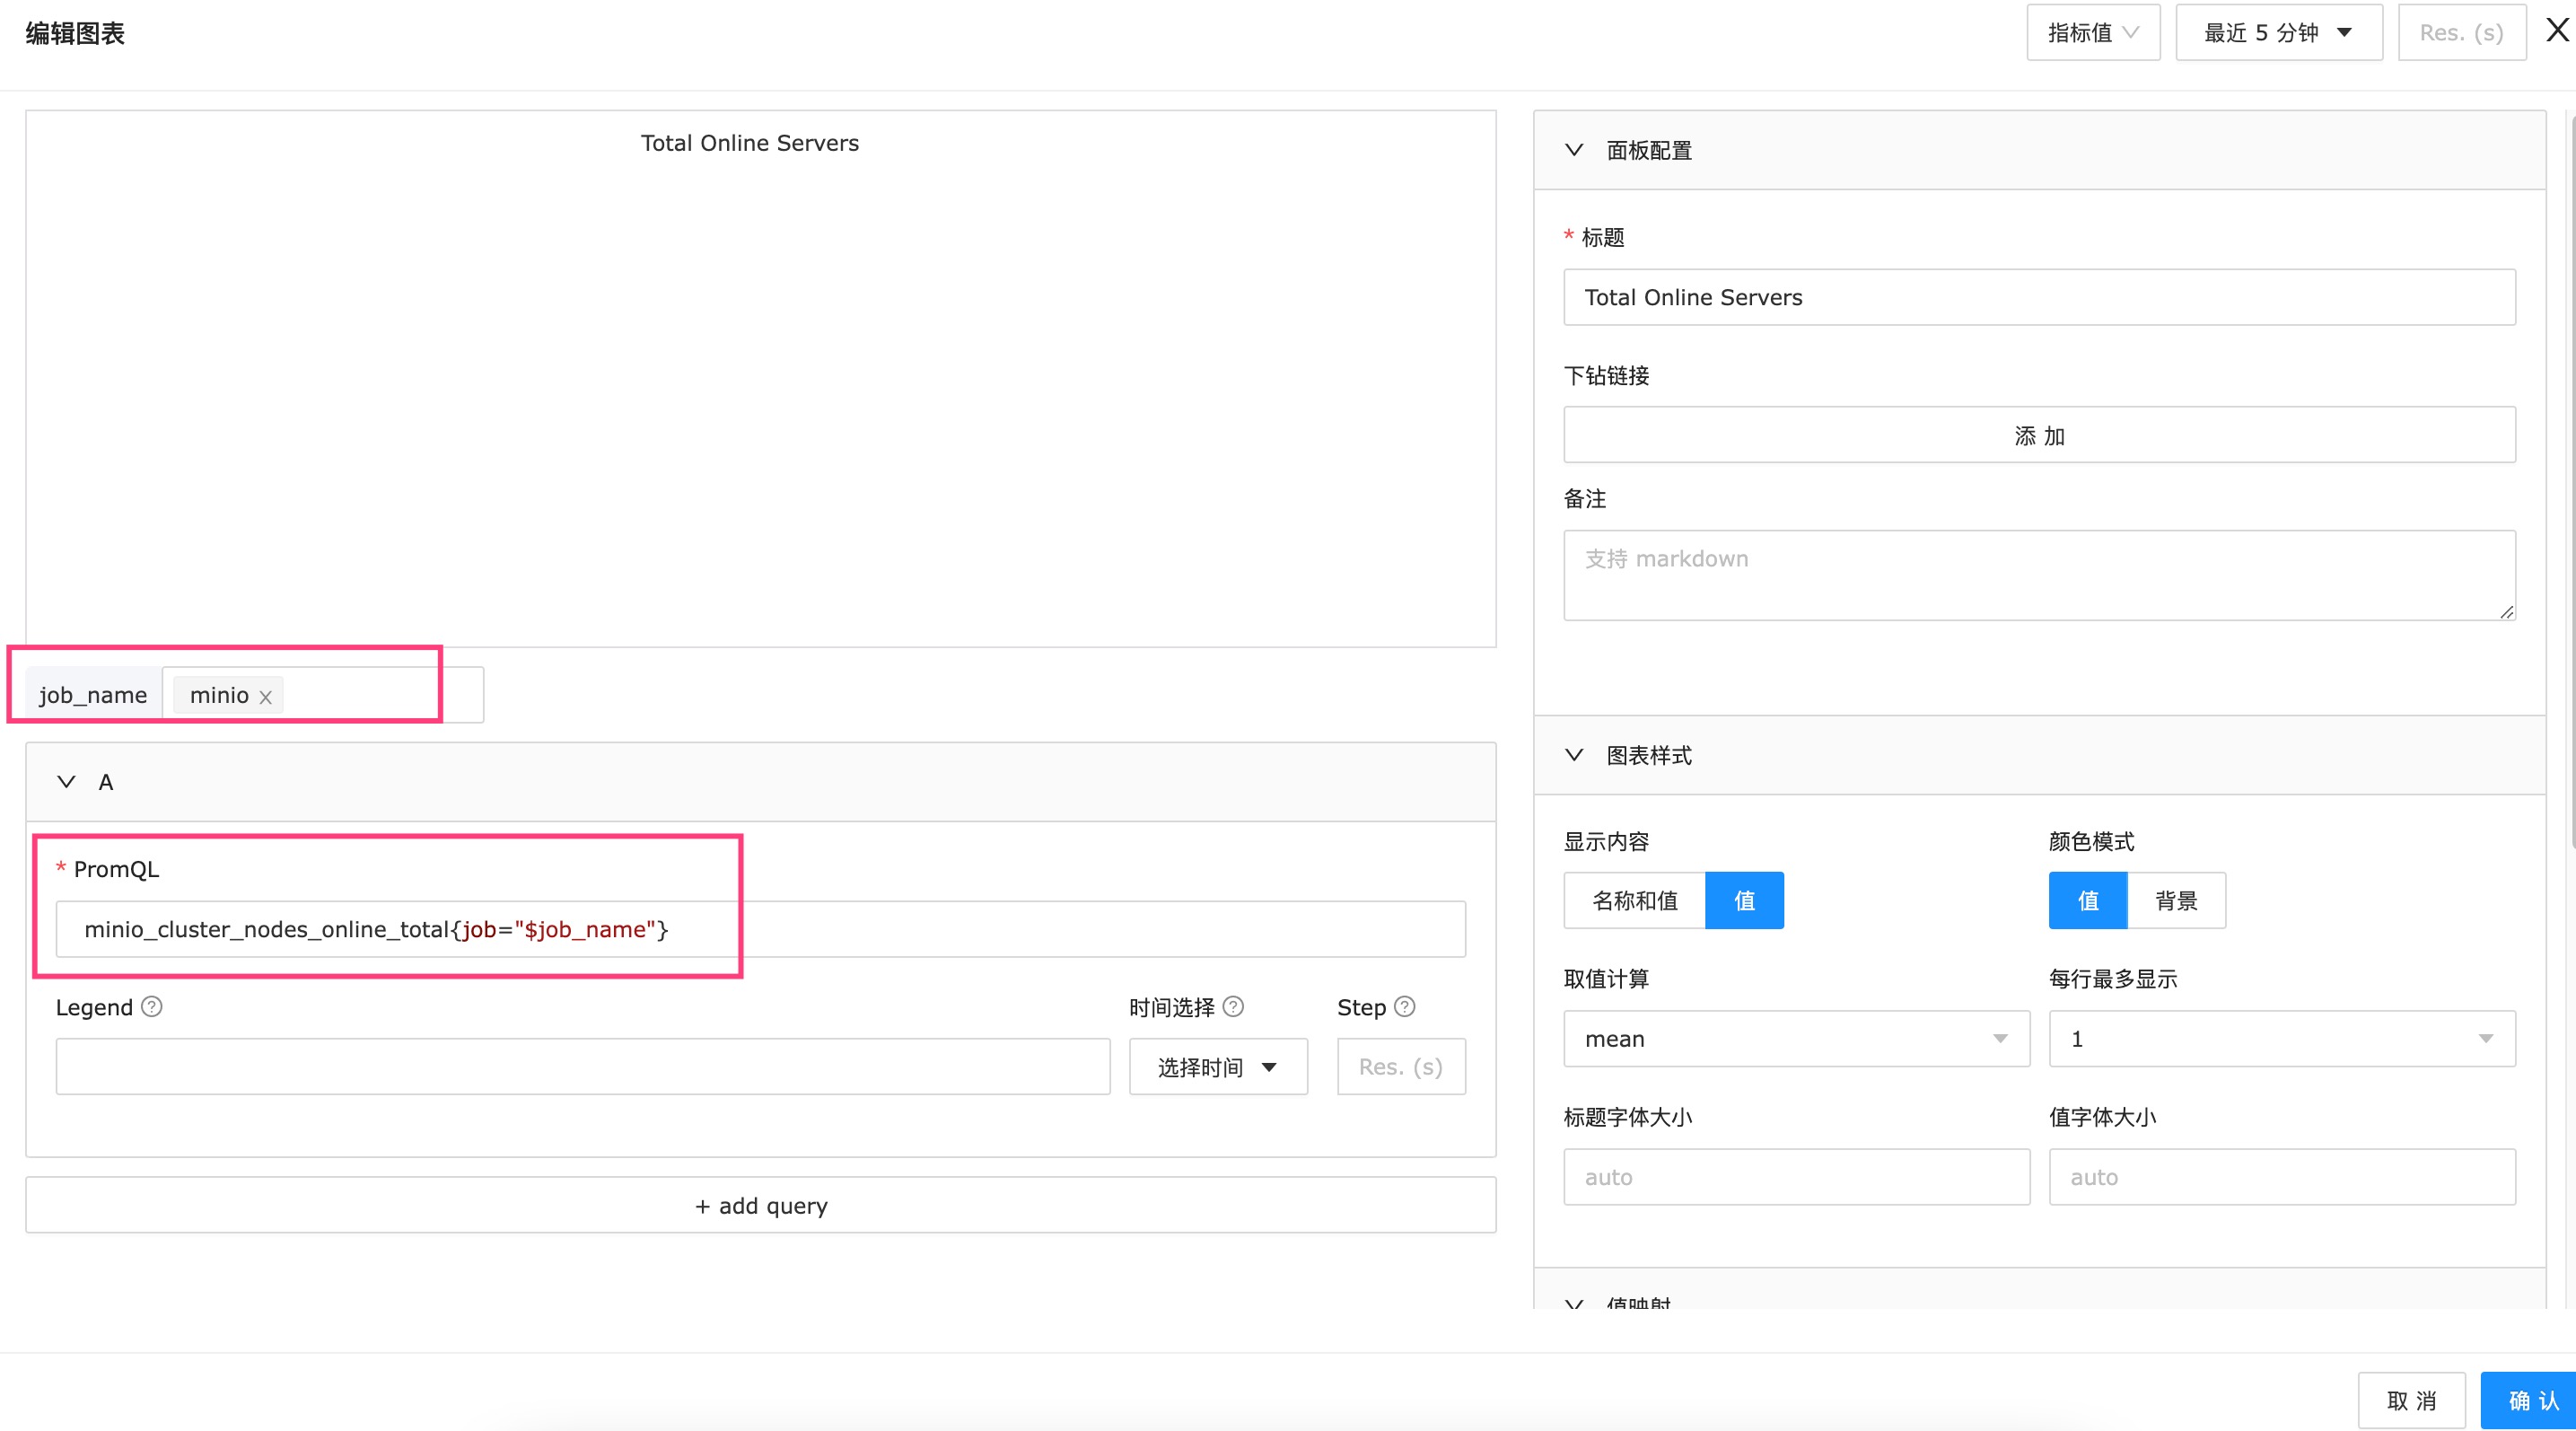Click the add query button

point(760,1206)
